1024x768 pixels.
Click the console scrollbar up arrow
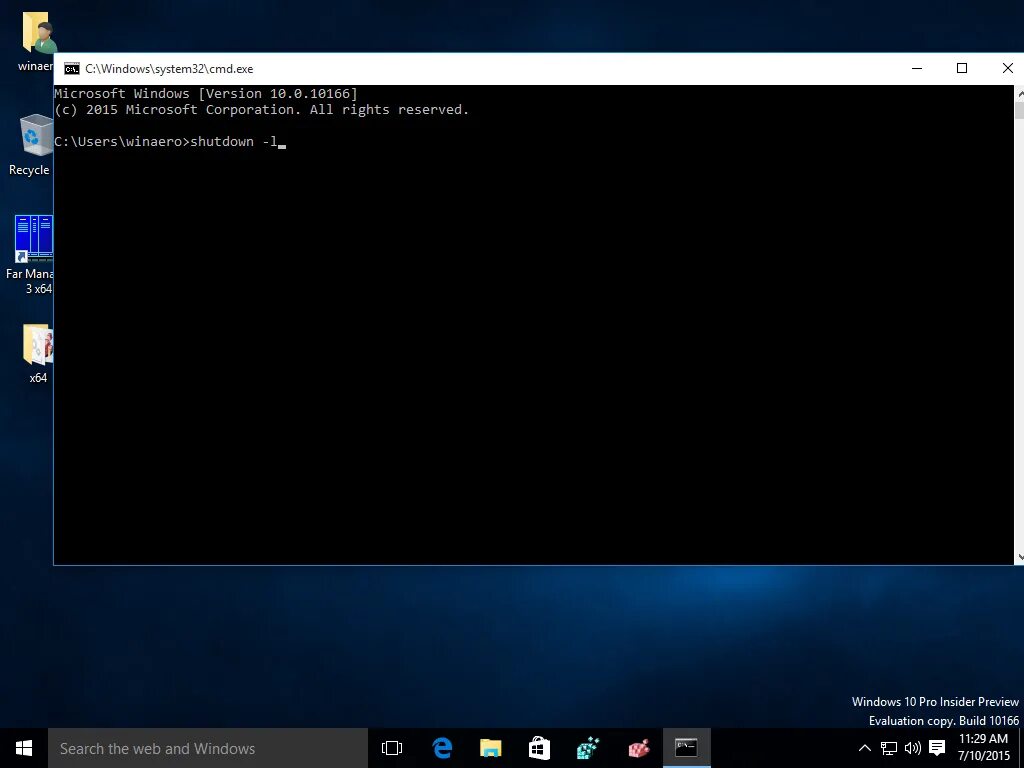coord(1019,93)
